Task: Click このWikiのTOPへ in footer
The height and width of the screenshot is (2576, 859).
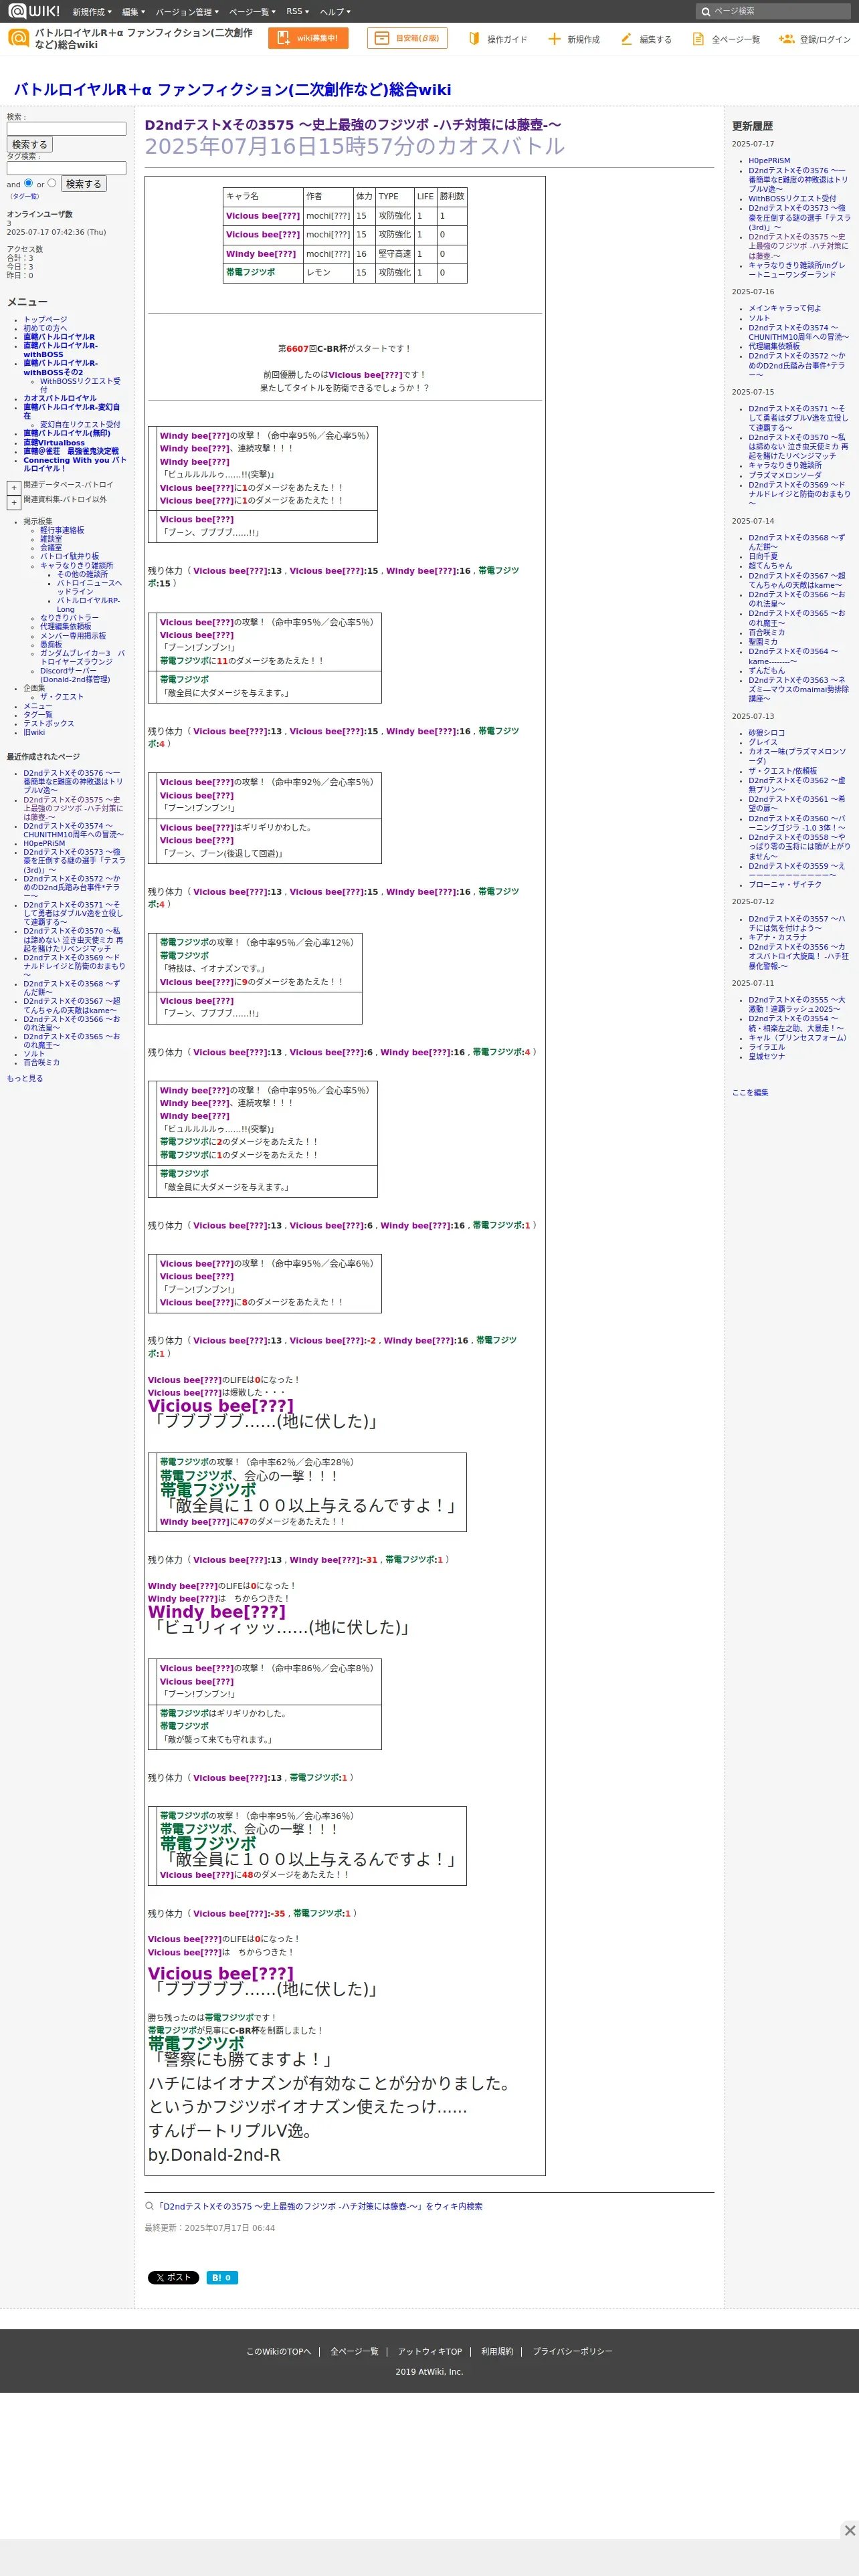Action: click(278, 2351)
